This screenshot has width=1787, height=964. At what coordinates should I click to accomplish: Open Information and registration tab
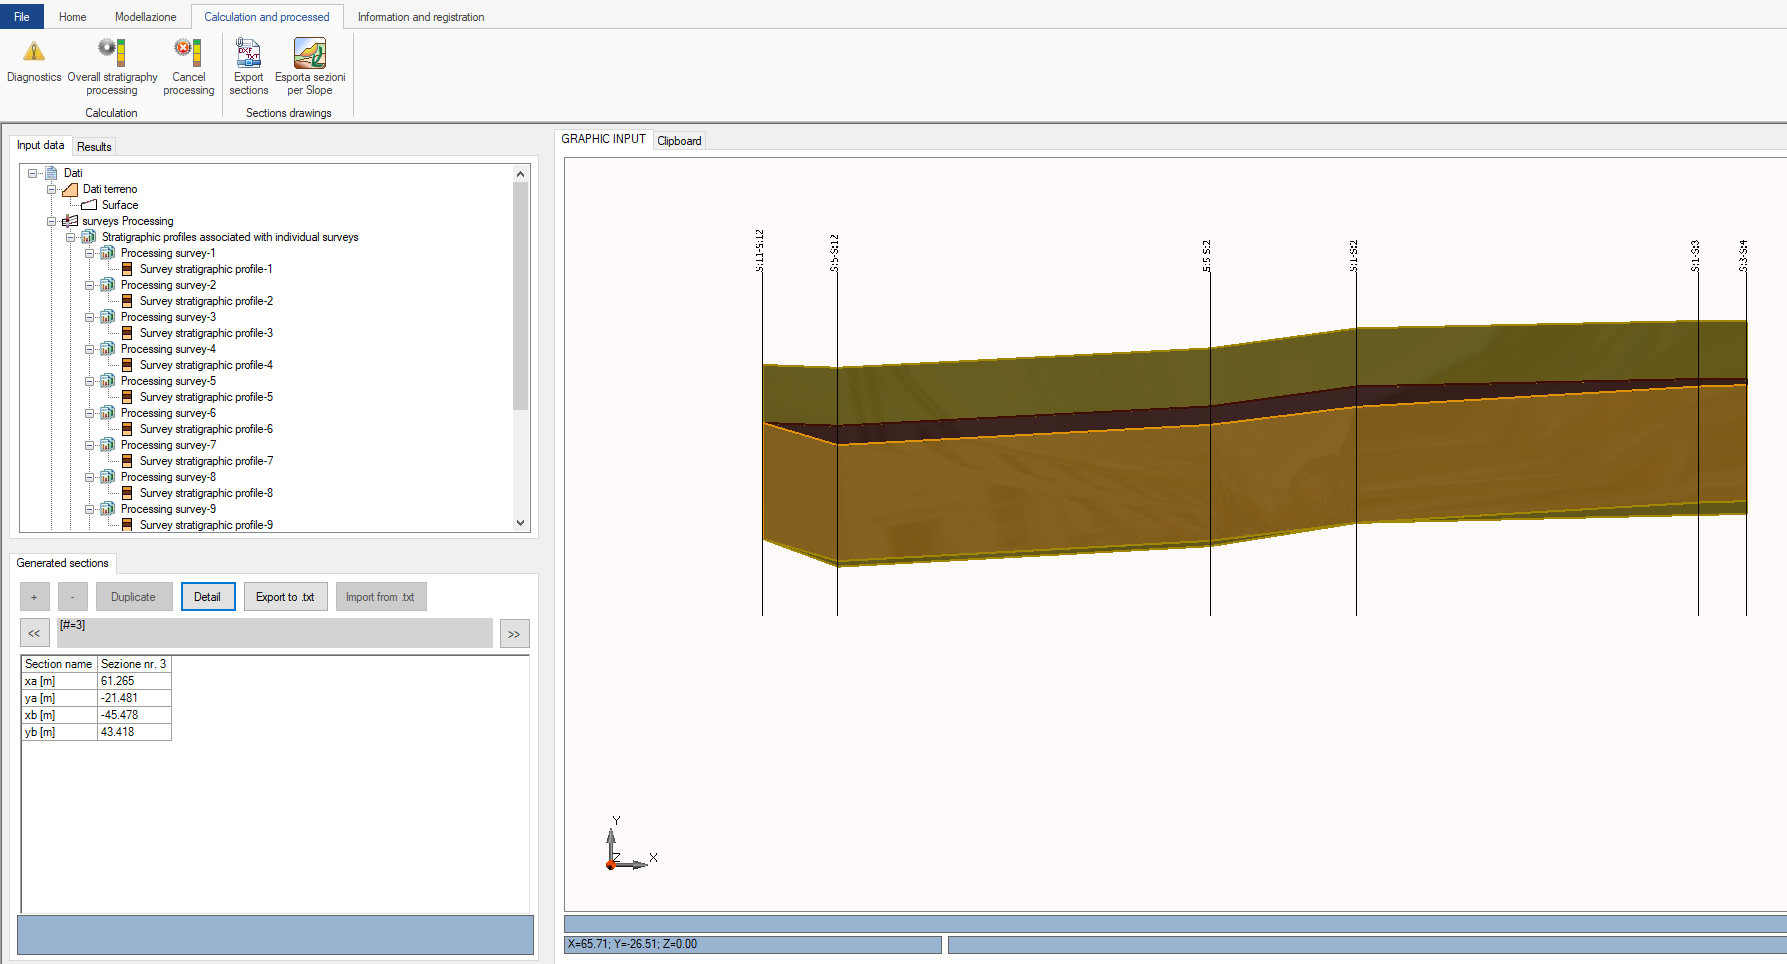[421, 17]
